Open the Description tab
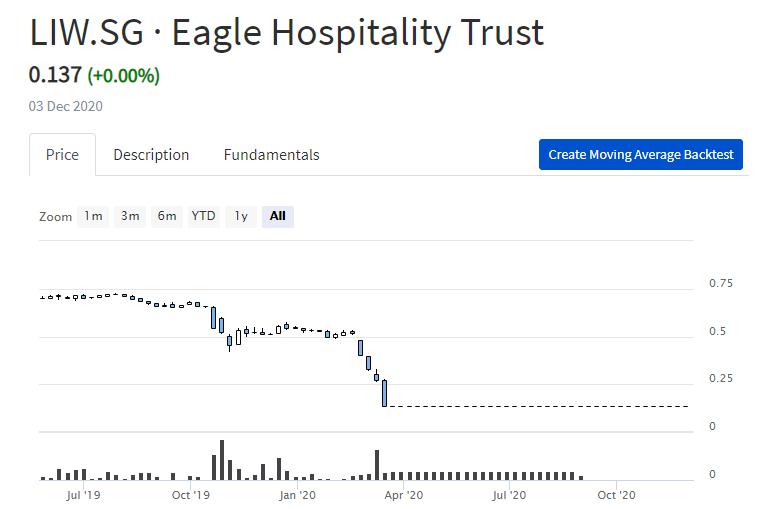This screenshot has height=509, width=778. pos(151,155)
